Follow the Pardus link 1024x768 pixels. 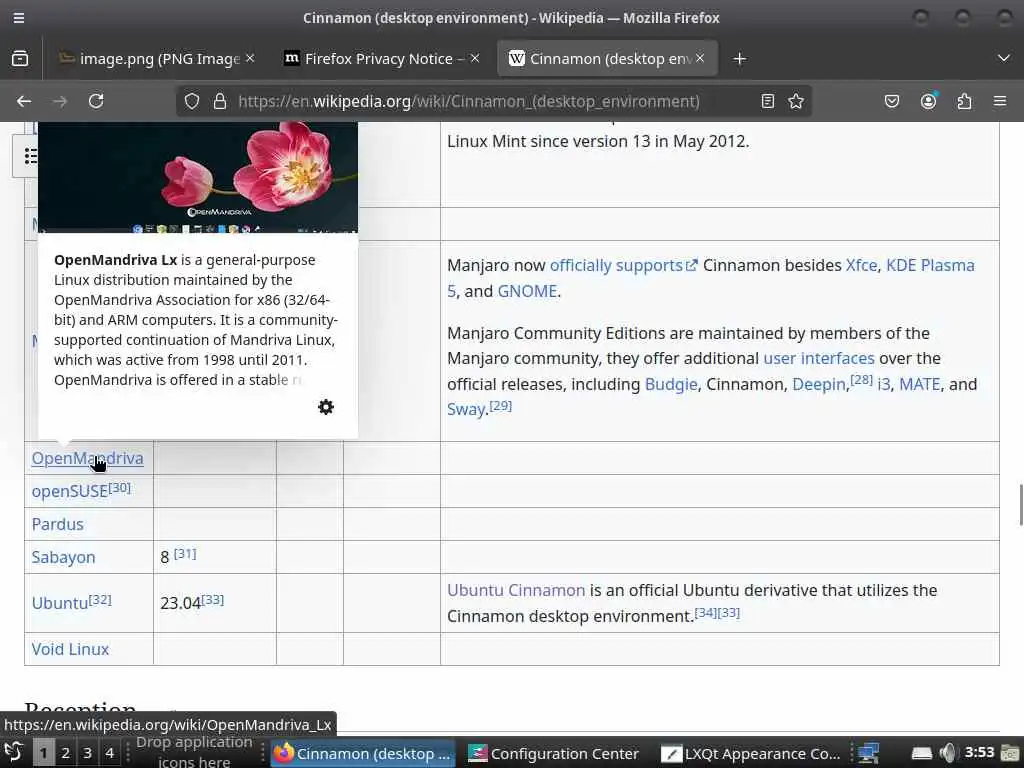click(57, 524)
